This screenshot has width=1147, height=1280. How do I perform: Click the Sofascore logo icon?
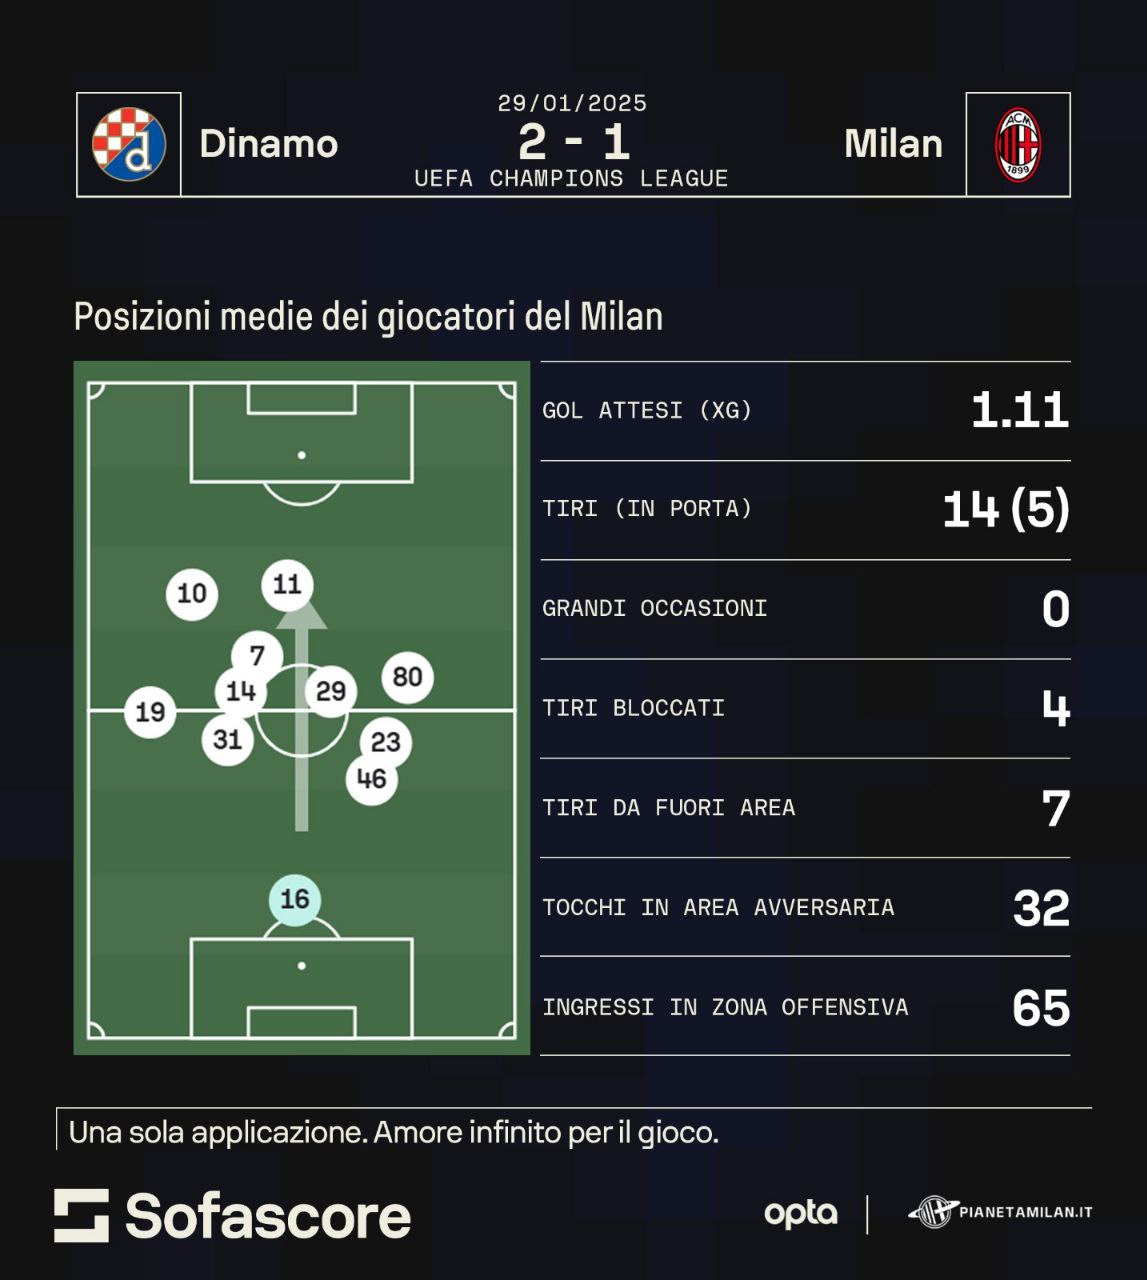pyautogui.click(x=81, y=1215)
